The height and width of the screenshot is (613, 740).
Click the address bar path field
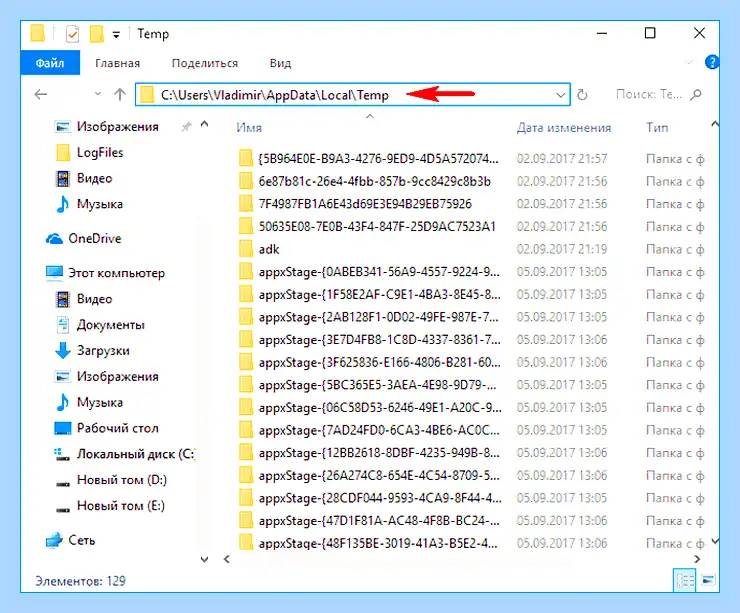click(353, 95)
